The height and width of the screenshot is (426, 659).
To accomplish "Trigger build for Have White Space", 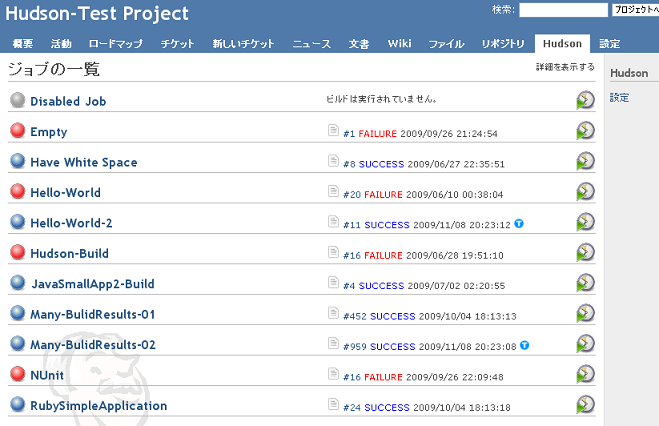I will [585, 161].
